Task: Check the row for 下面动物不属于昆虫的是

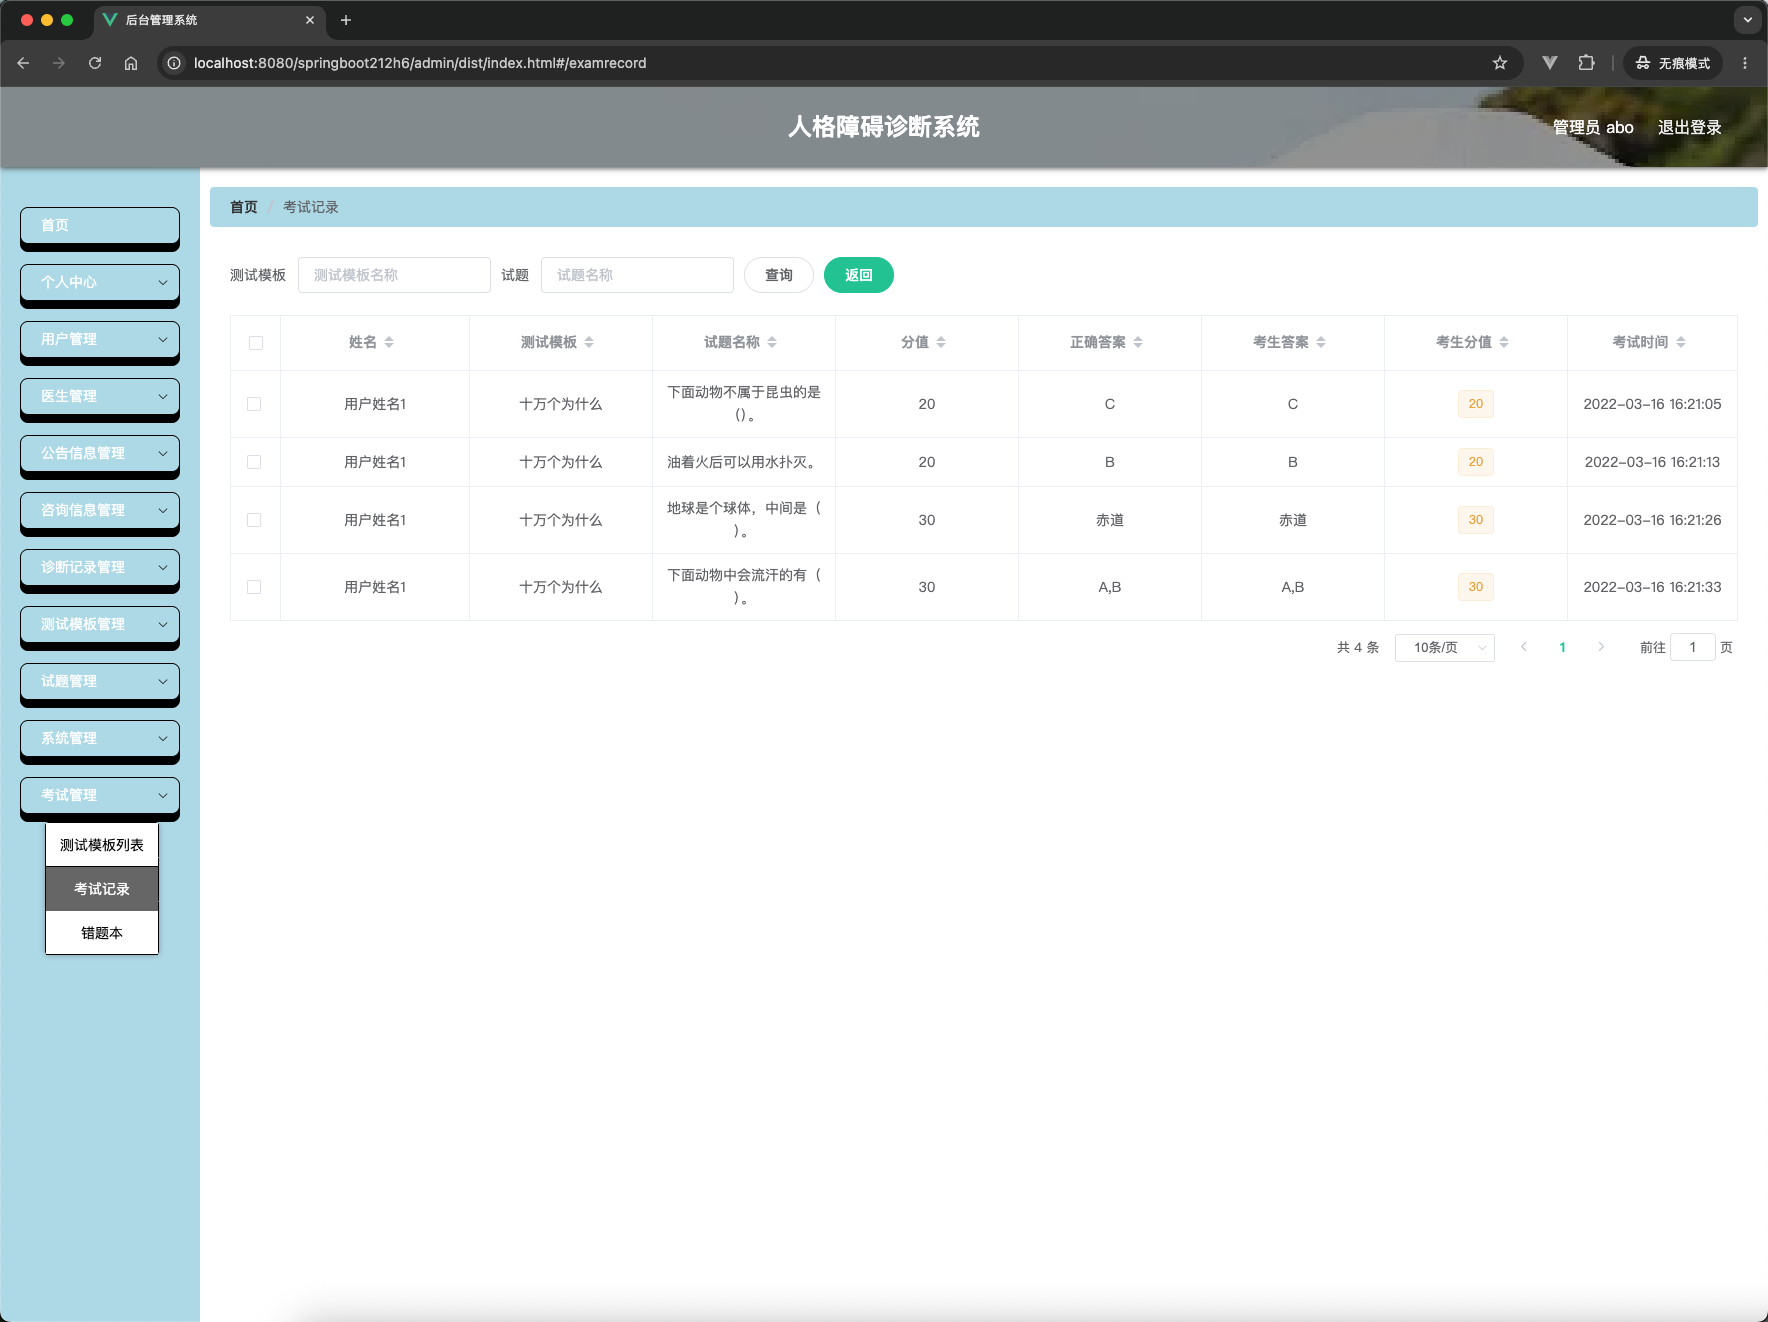Action: (254, 404)
